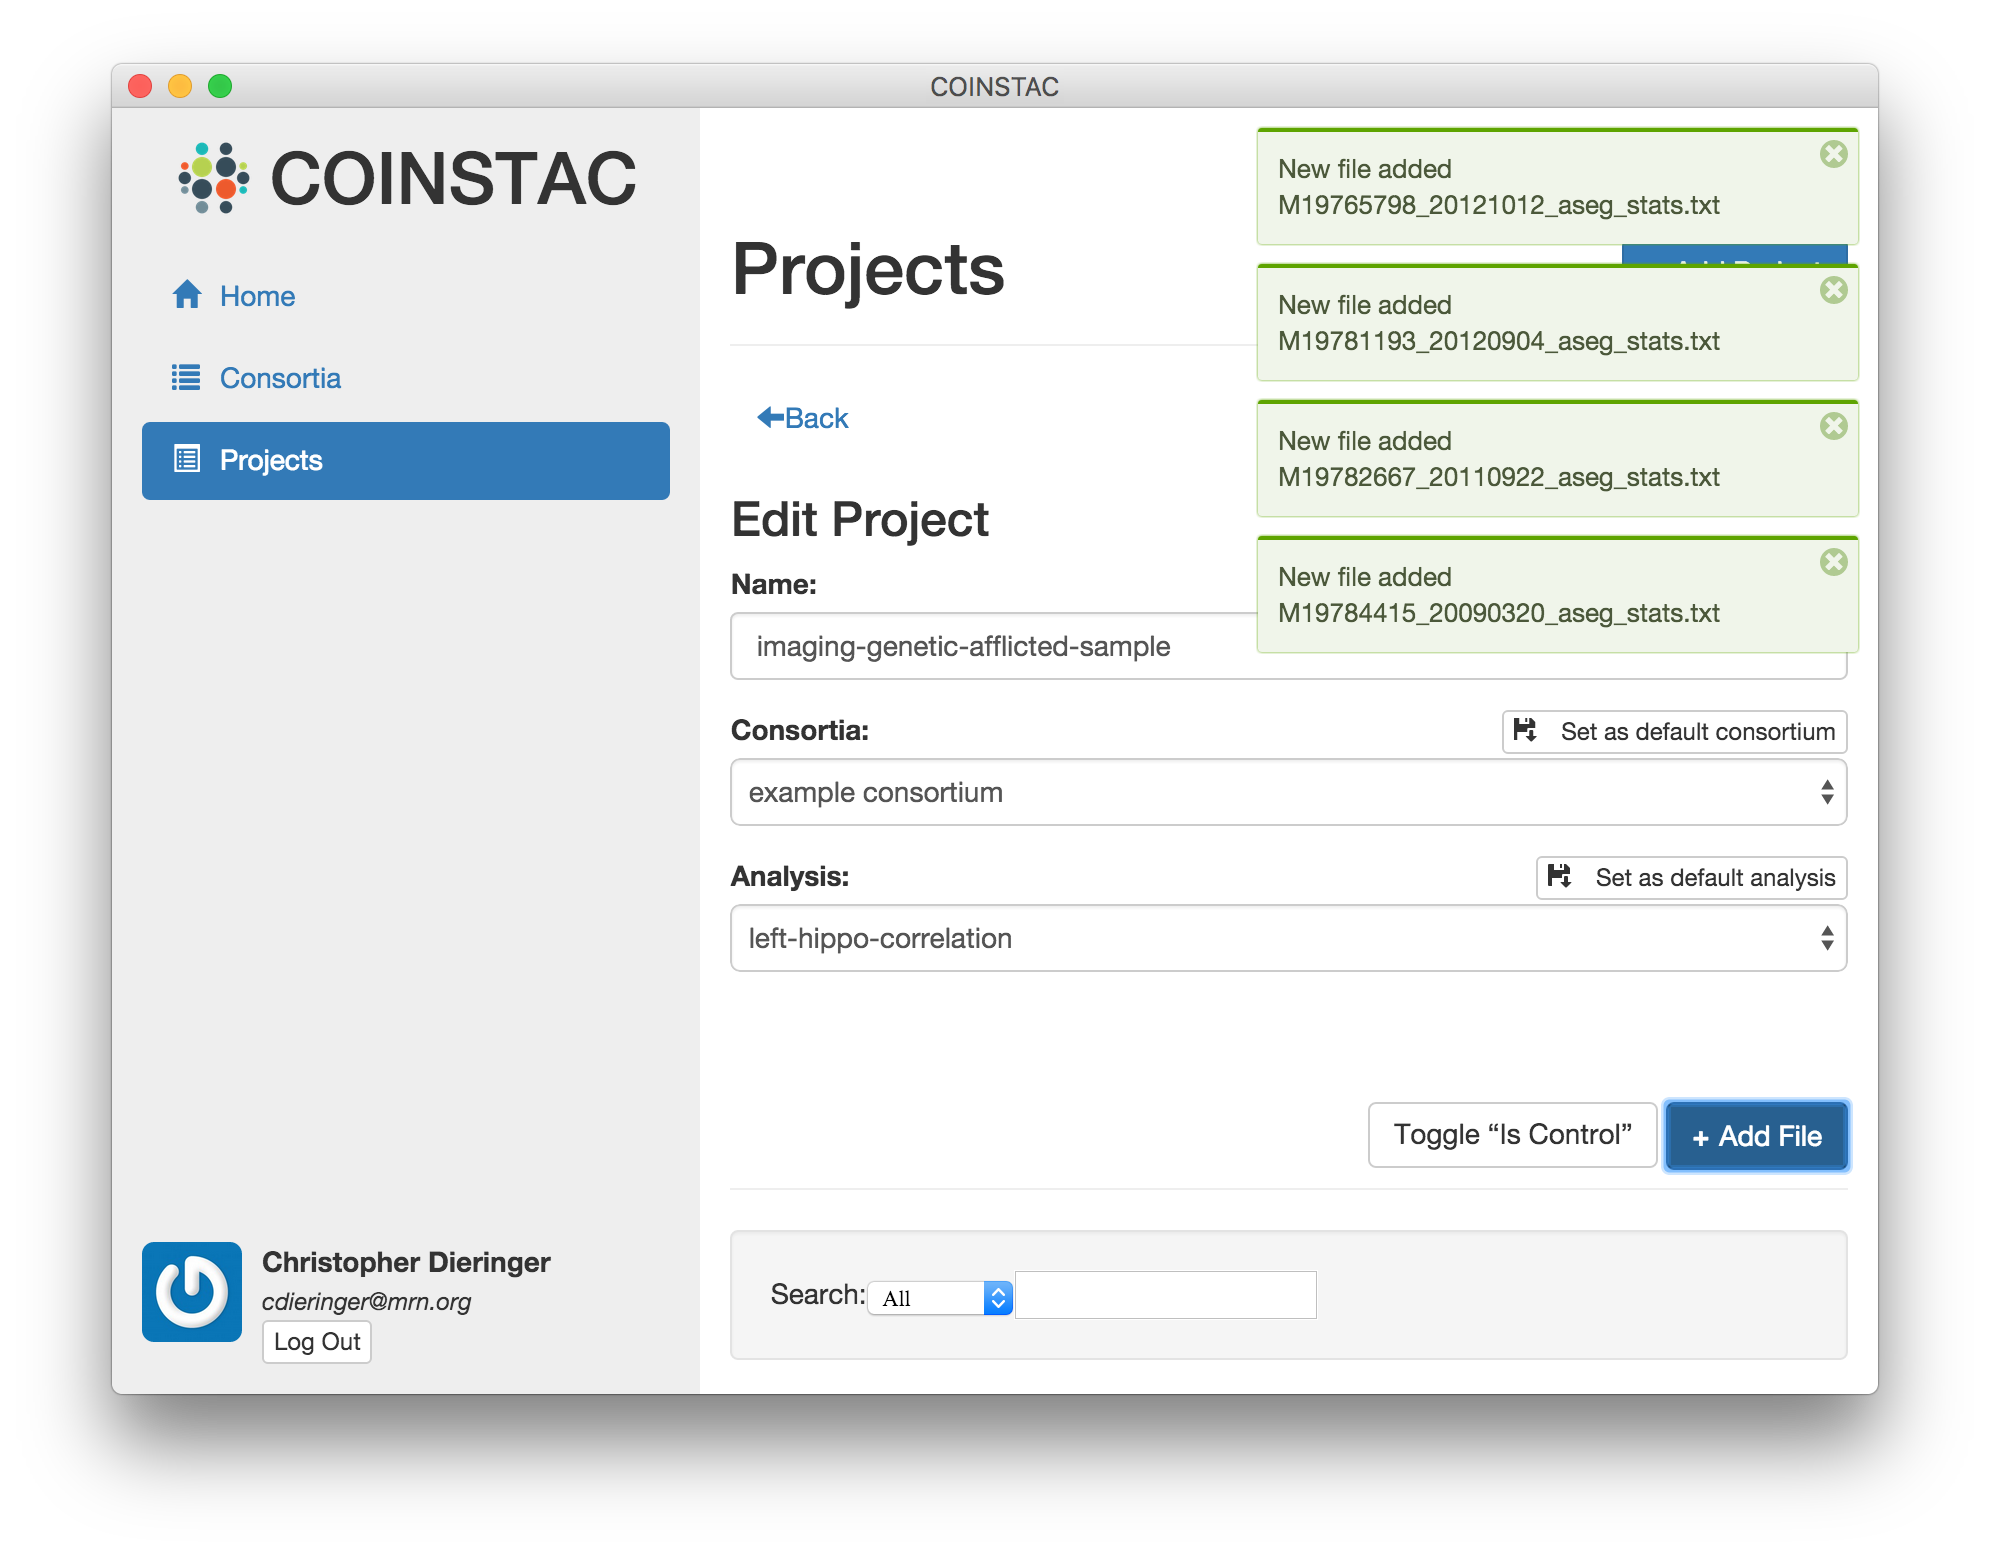Set as default consortium

click(x=1674, y=732)
